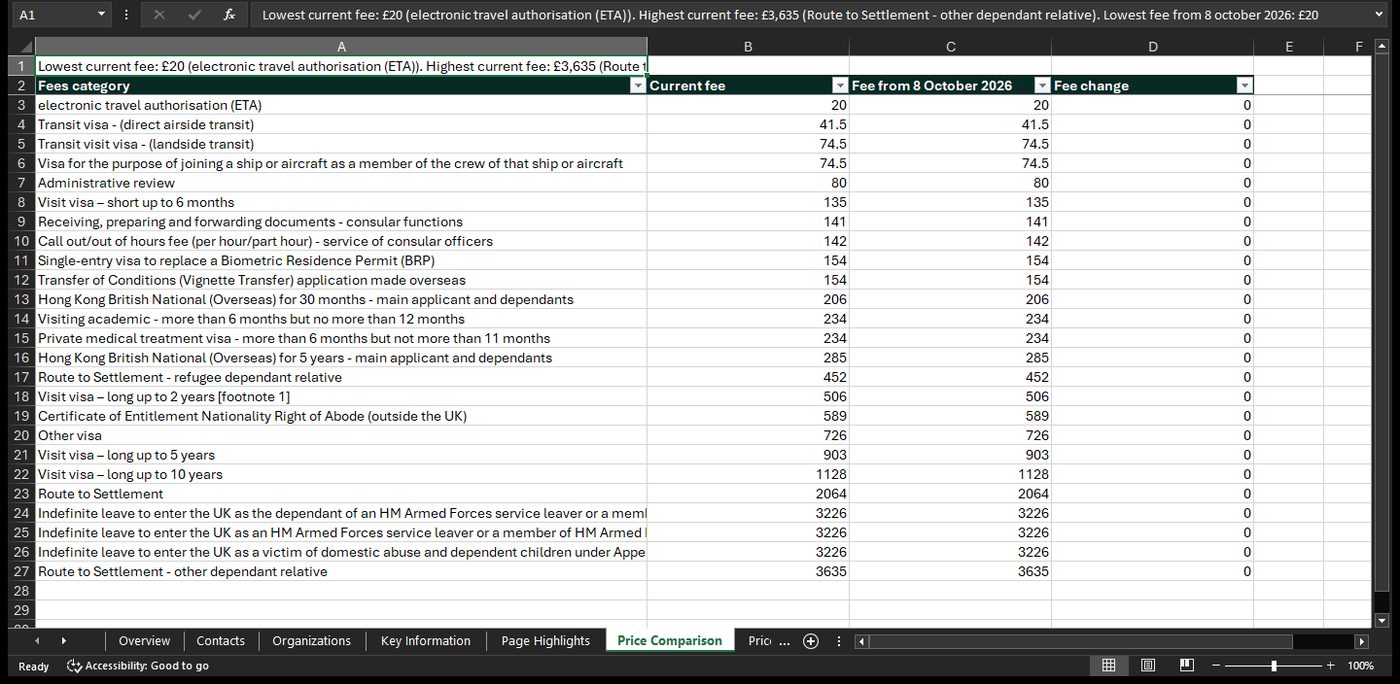This screenshot has width=1400, height=684.
Task: Switch to Page Break Preview icon
Action: (1187, 665)
